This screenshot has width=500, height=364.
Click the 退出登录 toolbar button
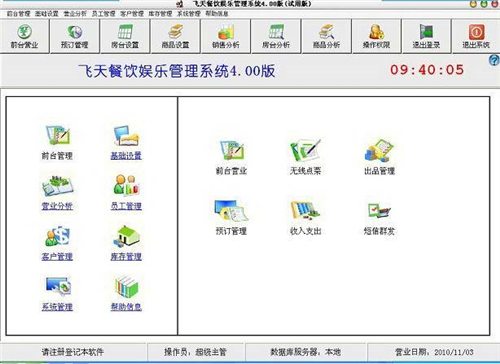click(426, 36)
